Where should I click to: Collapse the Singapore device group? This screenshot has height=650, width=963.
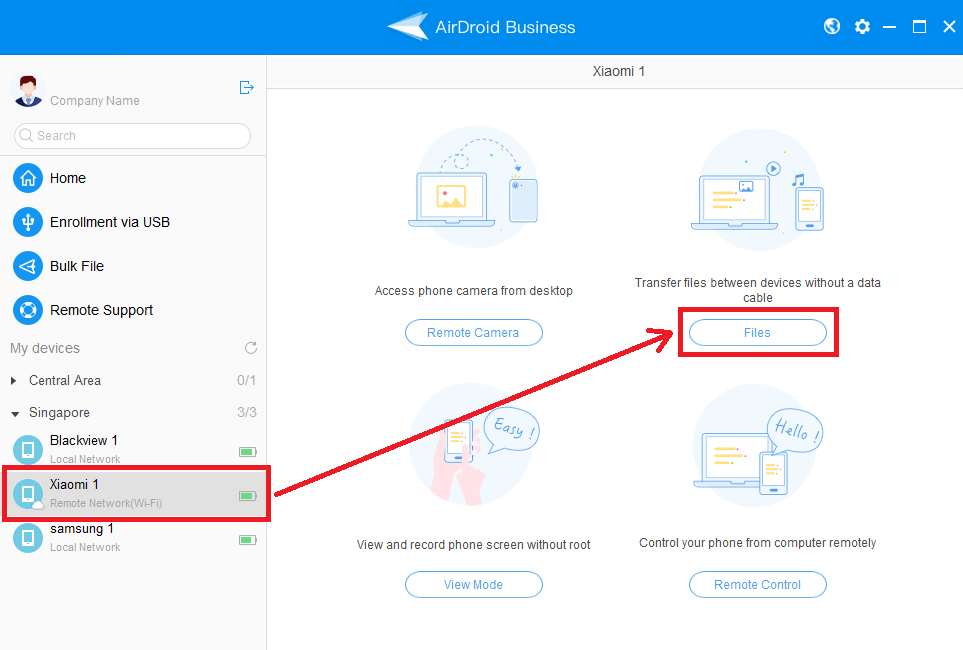point(14,412)
